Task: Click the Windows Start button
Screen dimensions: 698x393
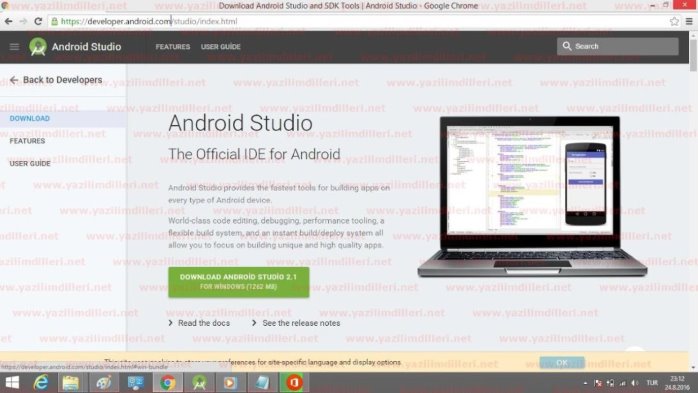Action: 12,383
